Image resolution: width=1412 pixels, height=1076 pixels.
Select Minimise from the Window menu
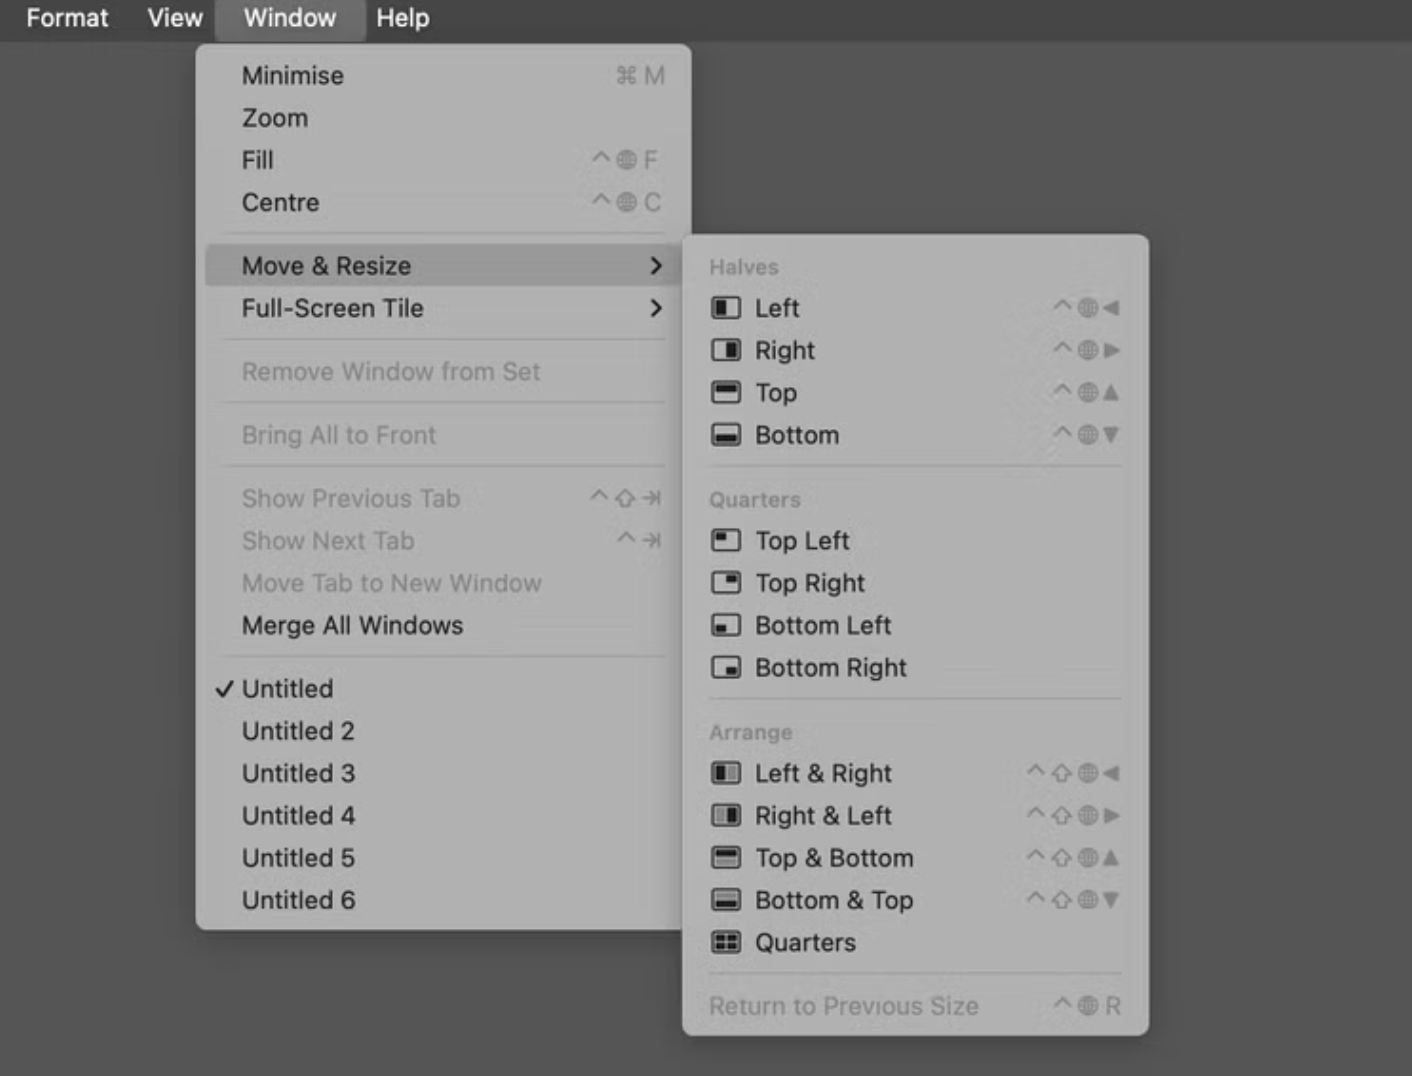292,76
